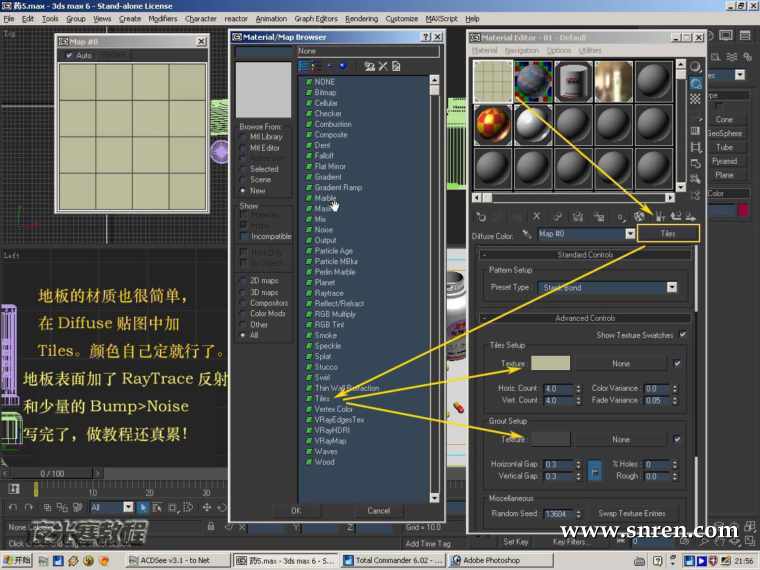Click the Sample Type icon in Material Editor sidebar
The image size is (760, 570).
696,67
